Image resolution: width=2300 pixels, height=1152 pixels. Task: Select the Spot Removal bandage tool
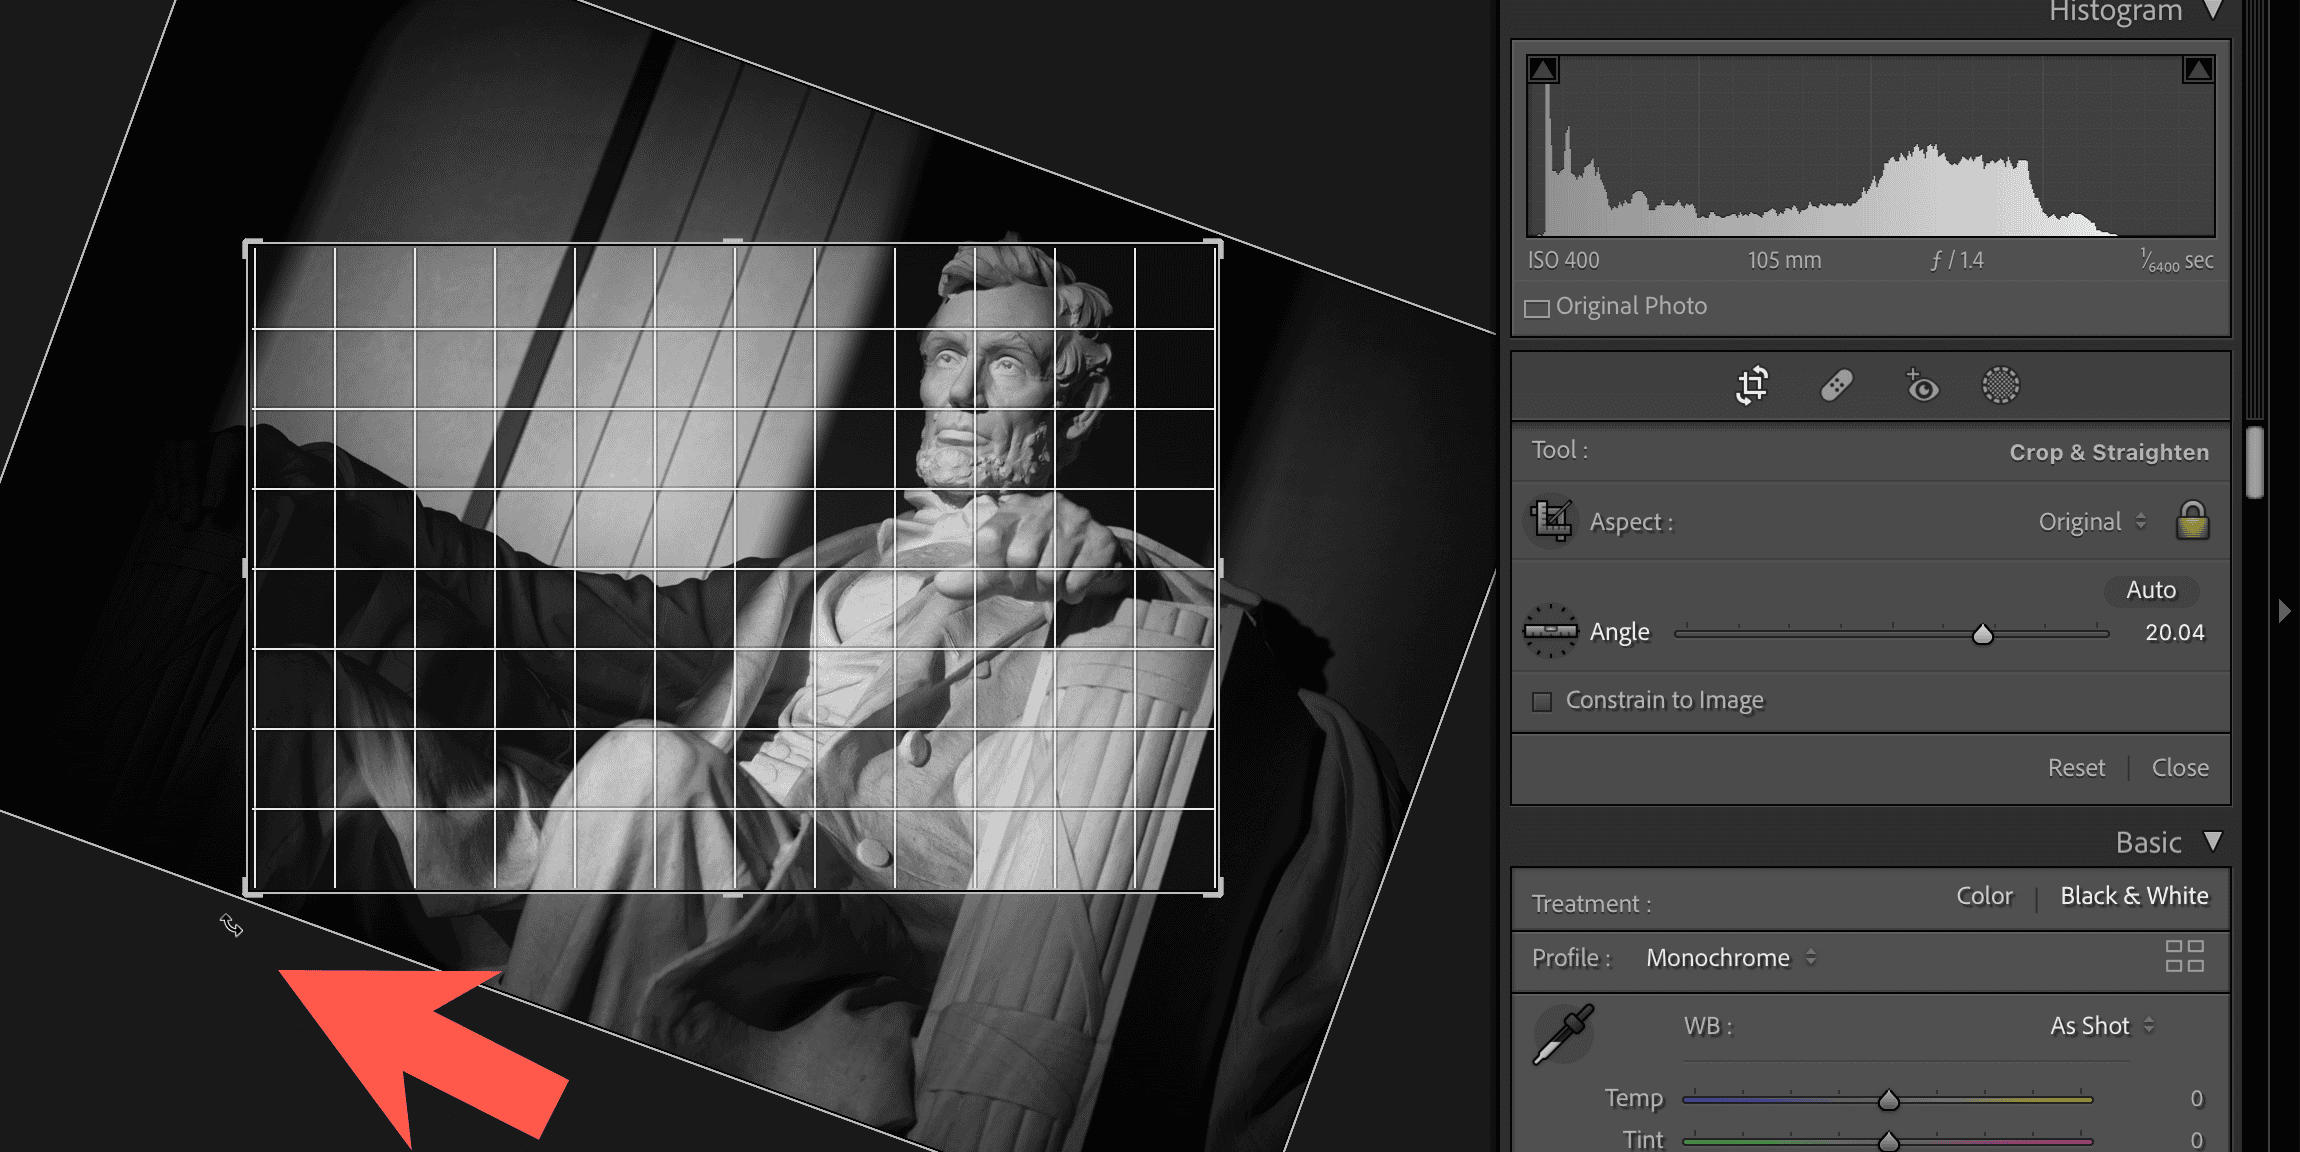pos(1837,385)
